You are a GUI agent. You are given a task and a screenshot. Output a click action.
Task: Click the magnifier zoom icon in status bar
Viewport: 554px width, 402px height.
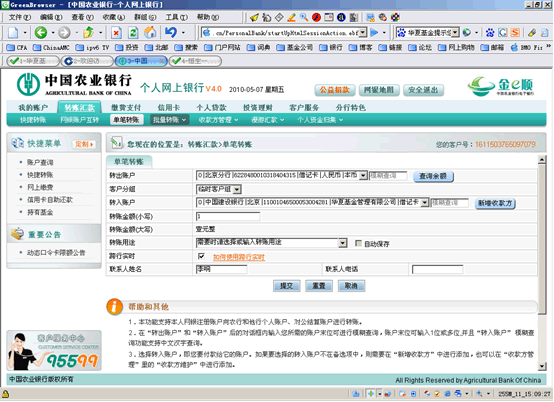point(479,394)
